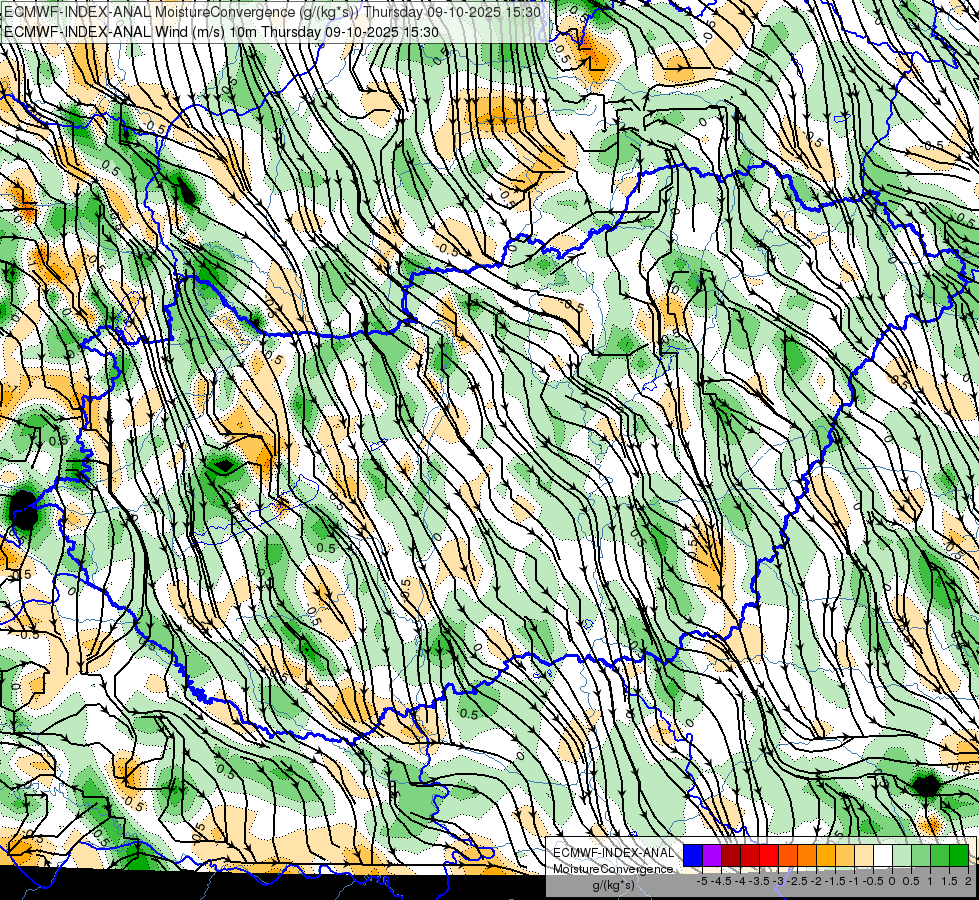Click the '0' legend scale value

[x=892, y=881]
